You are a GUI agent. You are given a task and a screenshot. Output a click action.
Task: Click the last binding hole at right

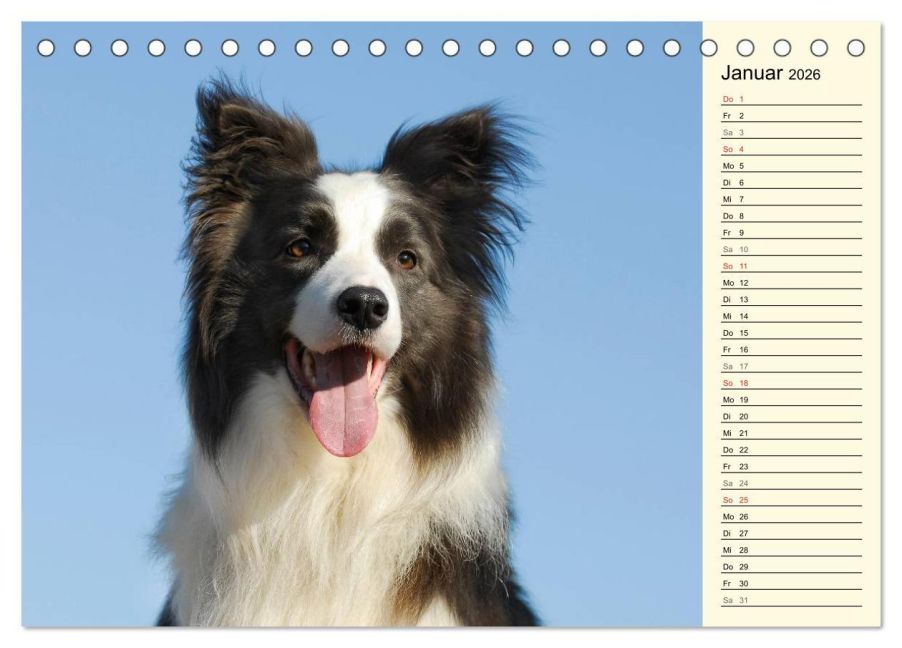[856, 48]
